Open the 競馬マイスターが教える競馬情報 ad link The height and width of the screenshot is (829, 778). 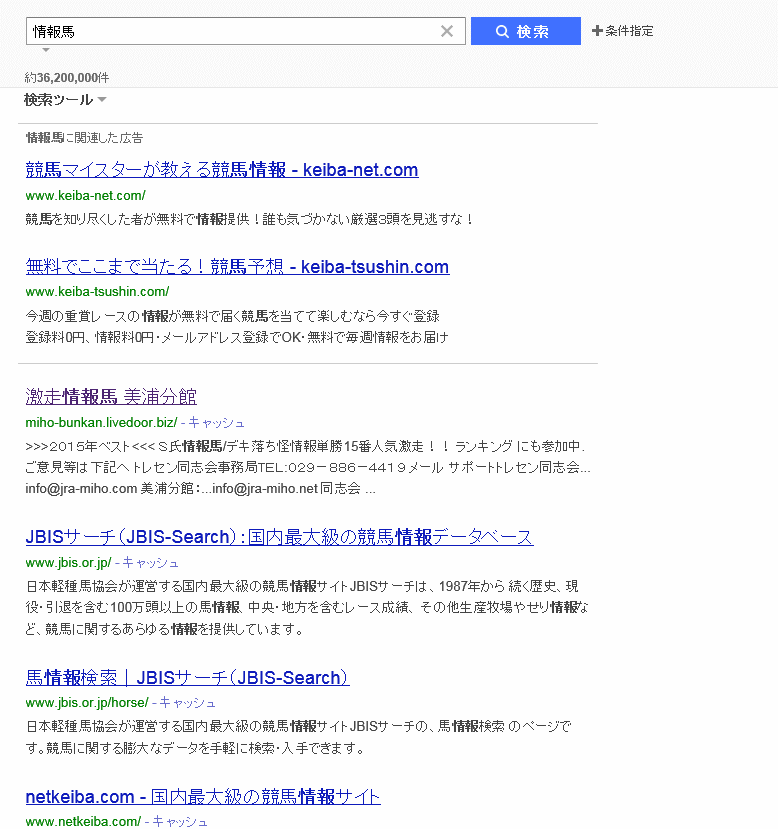pyautogui.click(x=222, y=170)
